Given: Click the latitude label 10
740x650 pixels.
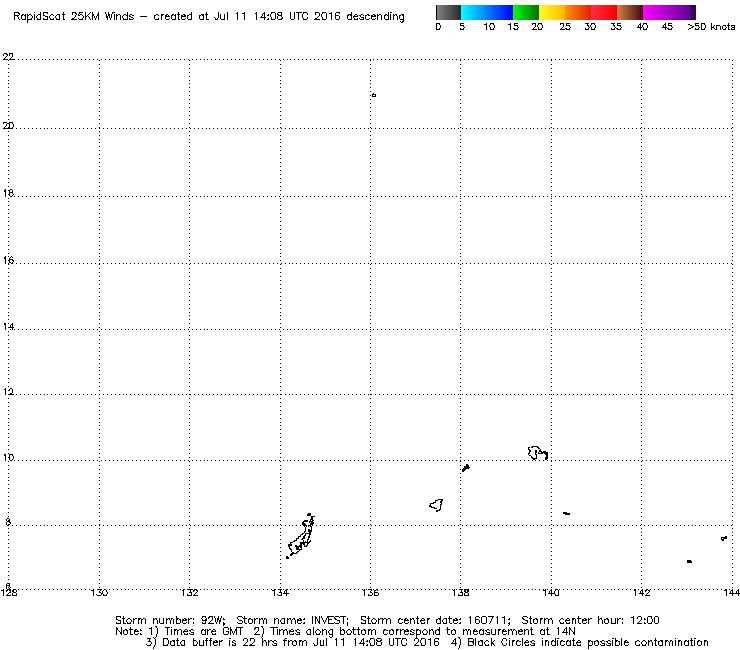Looking at the screenshot, I should (x=8, y=457).
